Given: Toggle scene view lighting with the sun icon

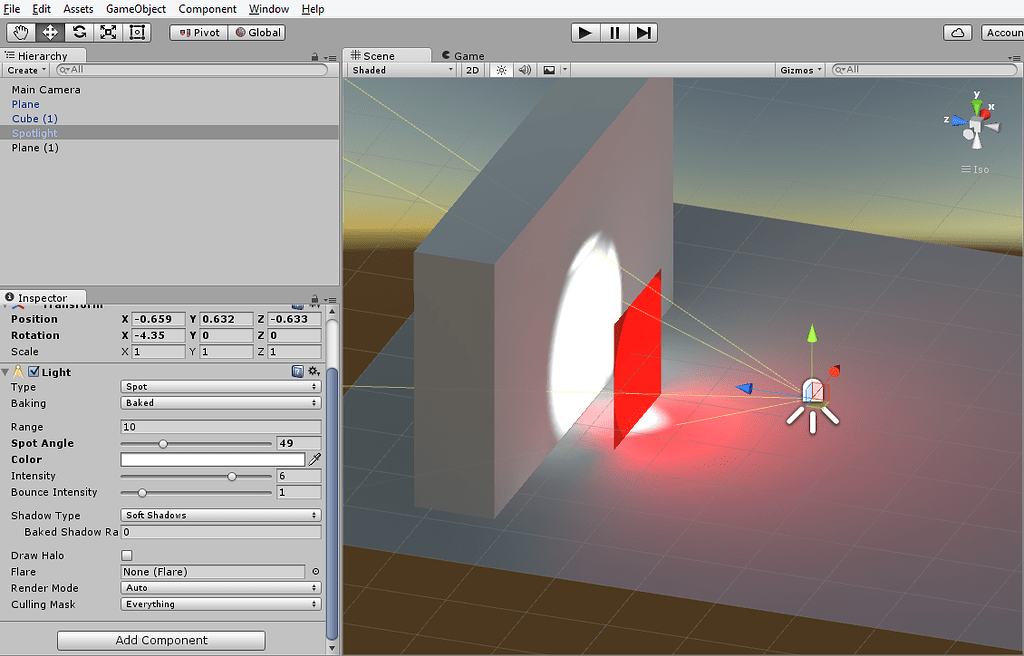Looking at the screenshot, I should (500, 70).
